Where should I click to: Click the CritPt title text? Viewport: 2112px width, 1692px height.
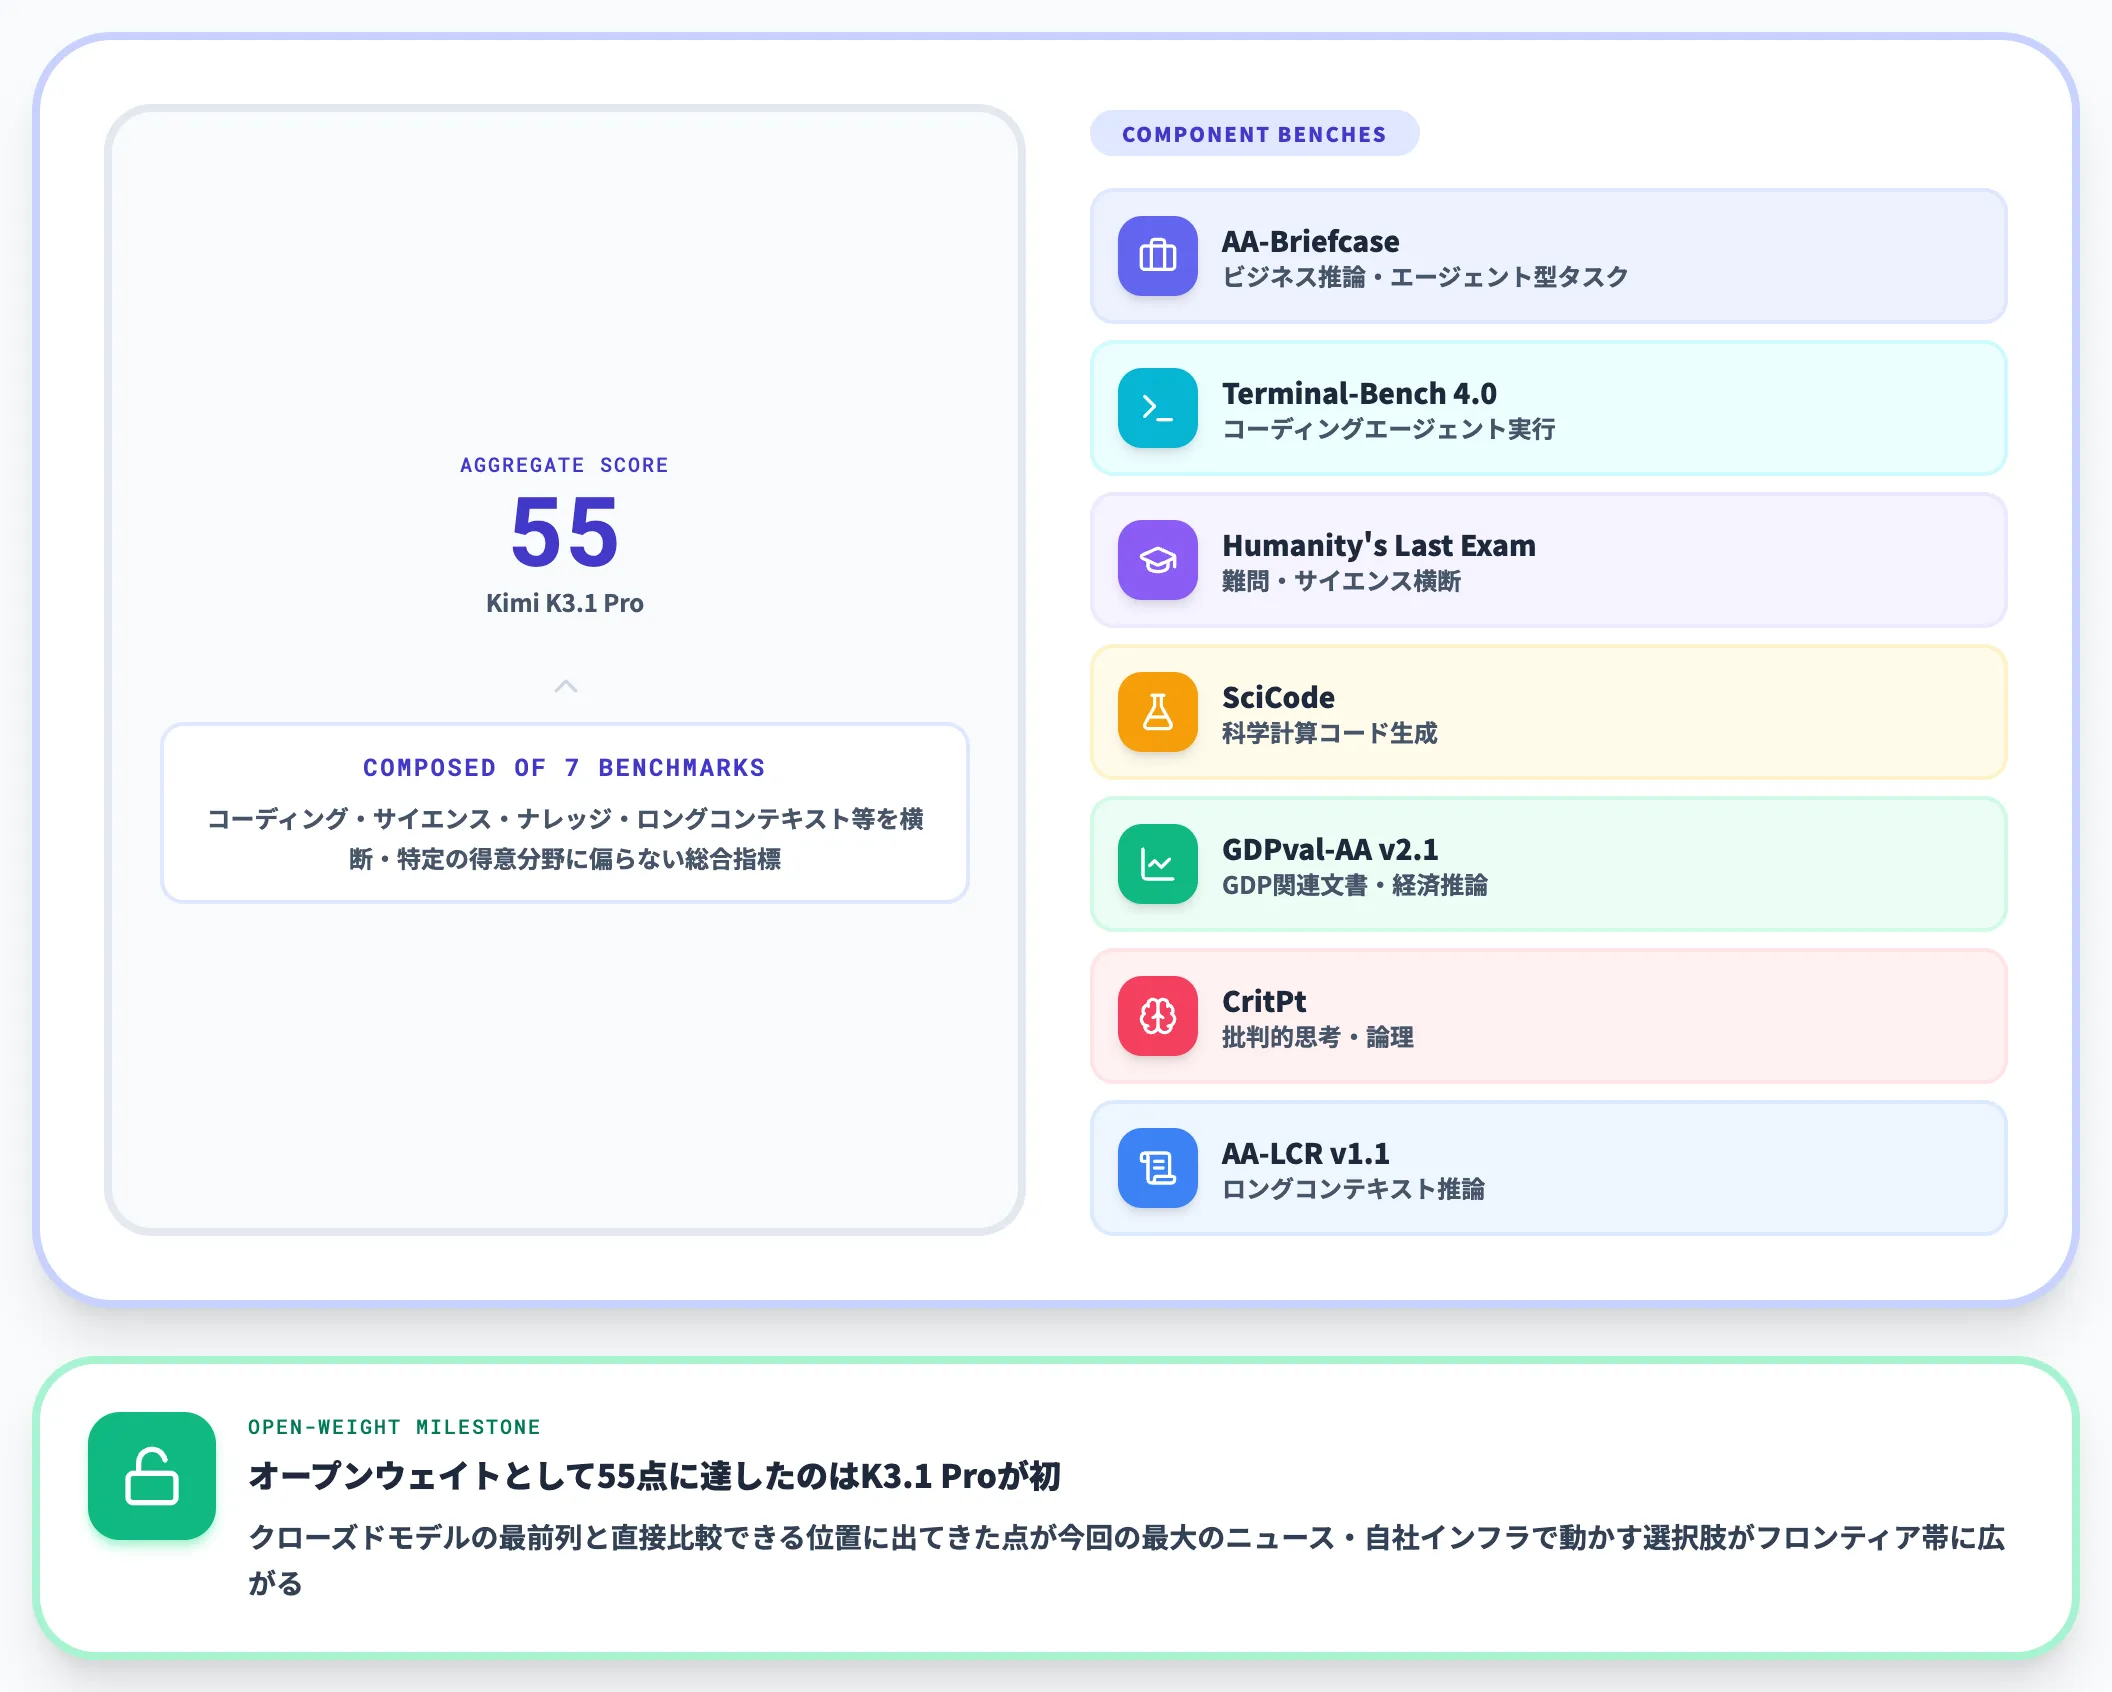(x=1264, y=1001)
